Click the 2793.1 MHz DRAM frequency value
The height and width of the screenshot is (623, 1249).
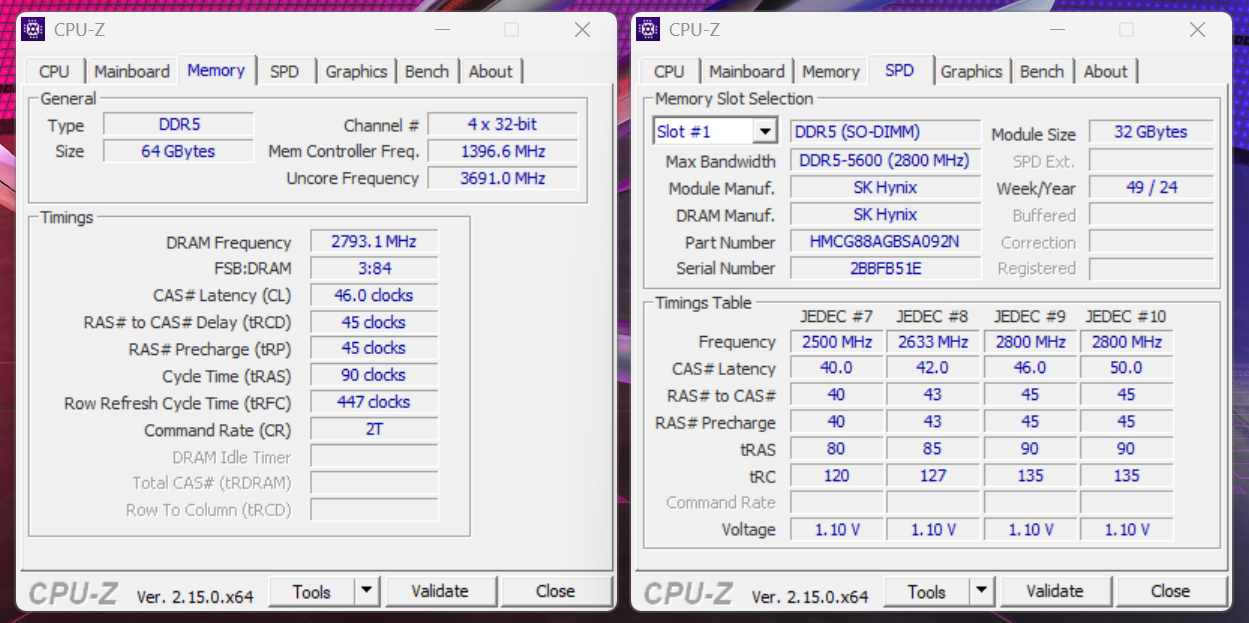(x=374, y=241)
